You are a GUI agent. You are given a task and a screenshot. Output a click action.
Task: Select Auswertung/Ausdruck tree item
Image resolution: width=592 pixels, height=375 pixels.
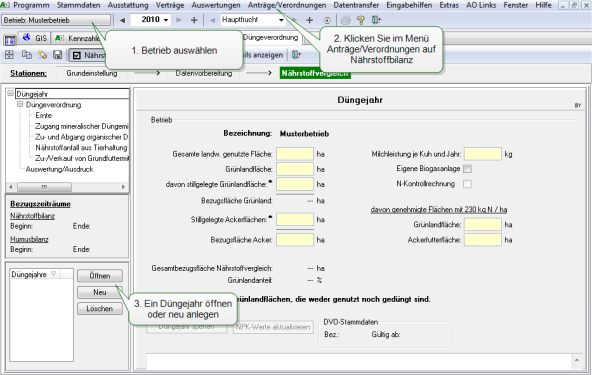[x=59, y=169]
